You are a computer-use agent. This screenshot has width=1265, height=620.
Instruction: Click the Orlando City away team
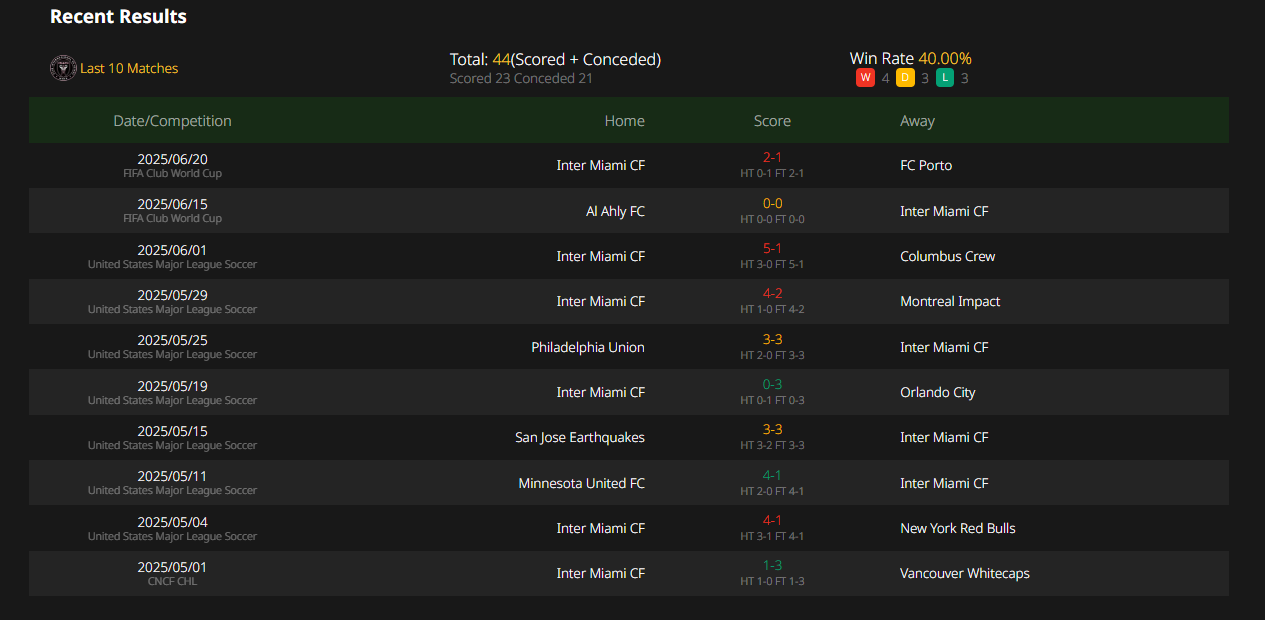click(938, 392)
